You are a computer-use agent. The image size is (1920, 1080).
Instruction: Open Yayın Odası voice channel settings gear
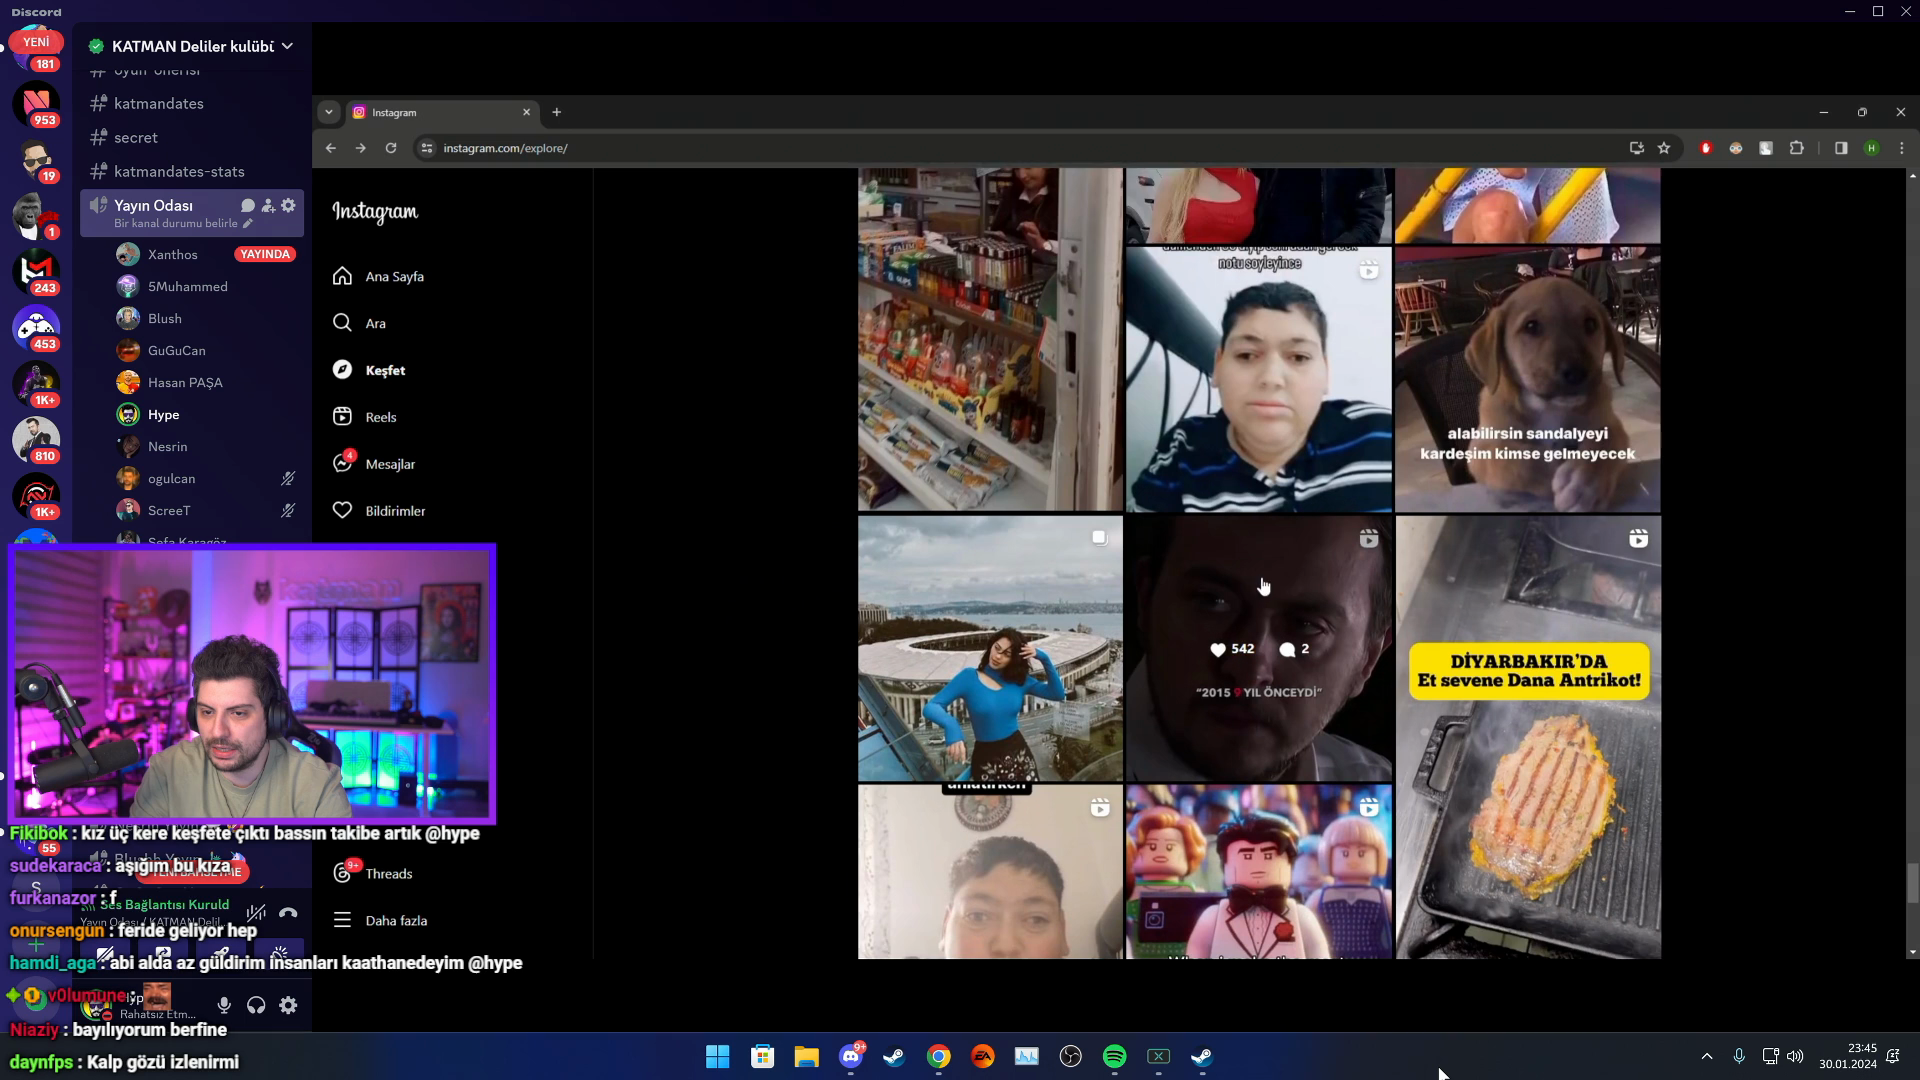288,205
